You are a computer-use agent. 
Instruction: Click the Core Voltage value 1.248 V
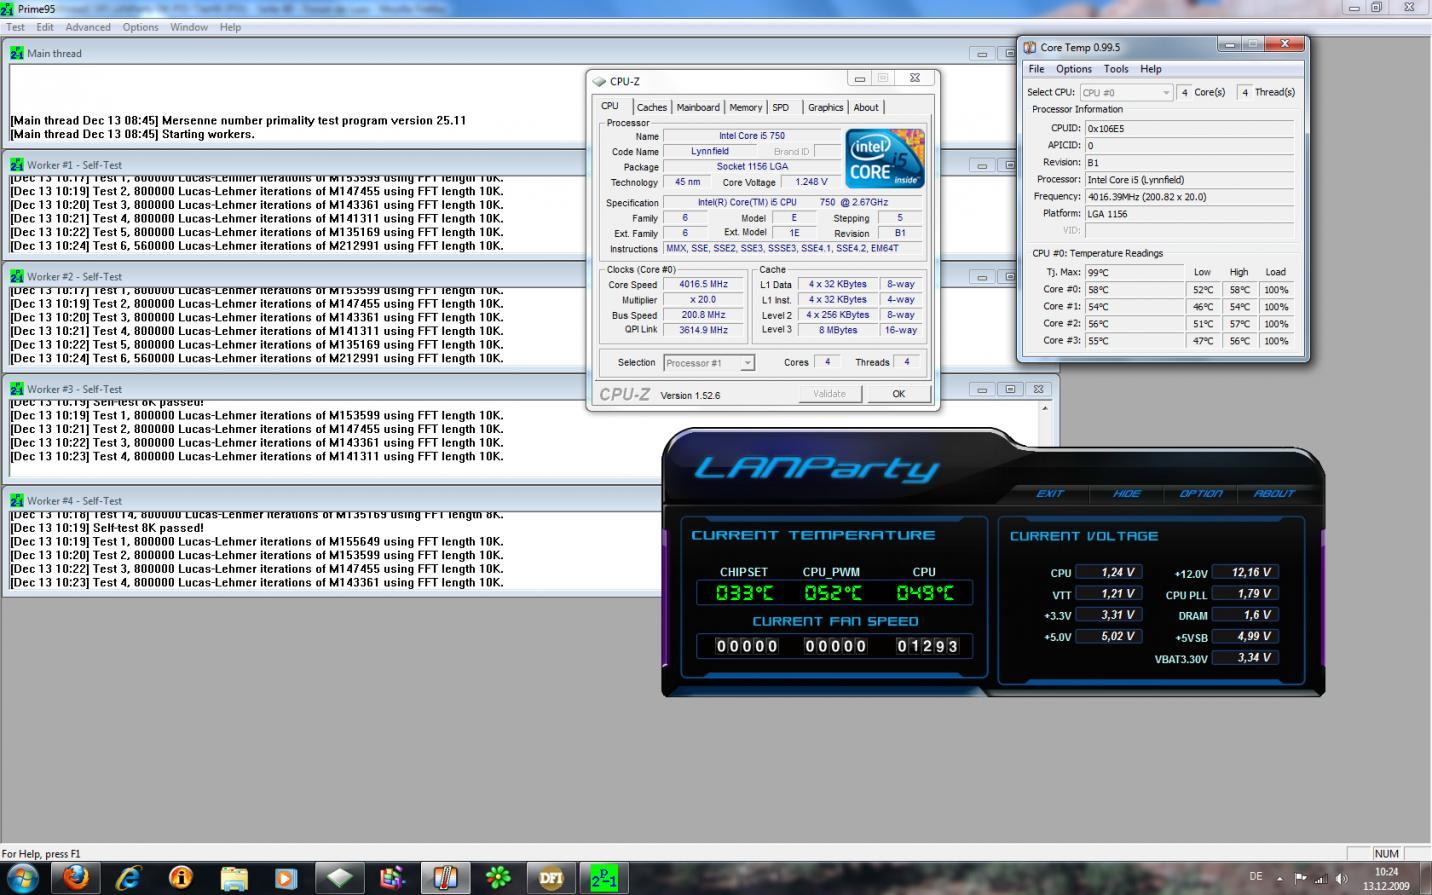[810, 182]
